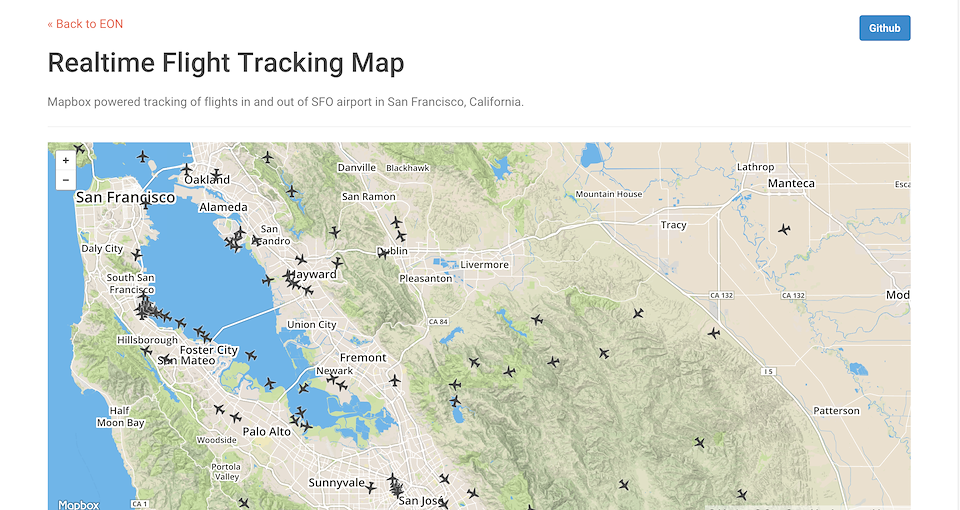The image size is (960, 510).
Task: Click the San Francisco city label
Action: click(125, 197)
